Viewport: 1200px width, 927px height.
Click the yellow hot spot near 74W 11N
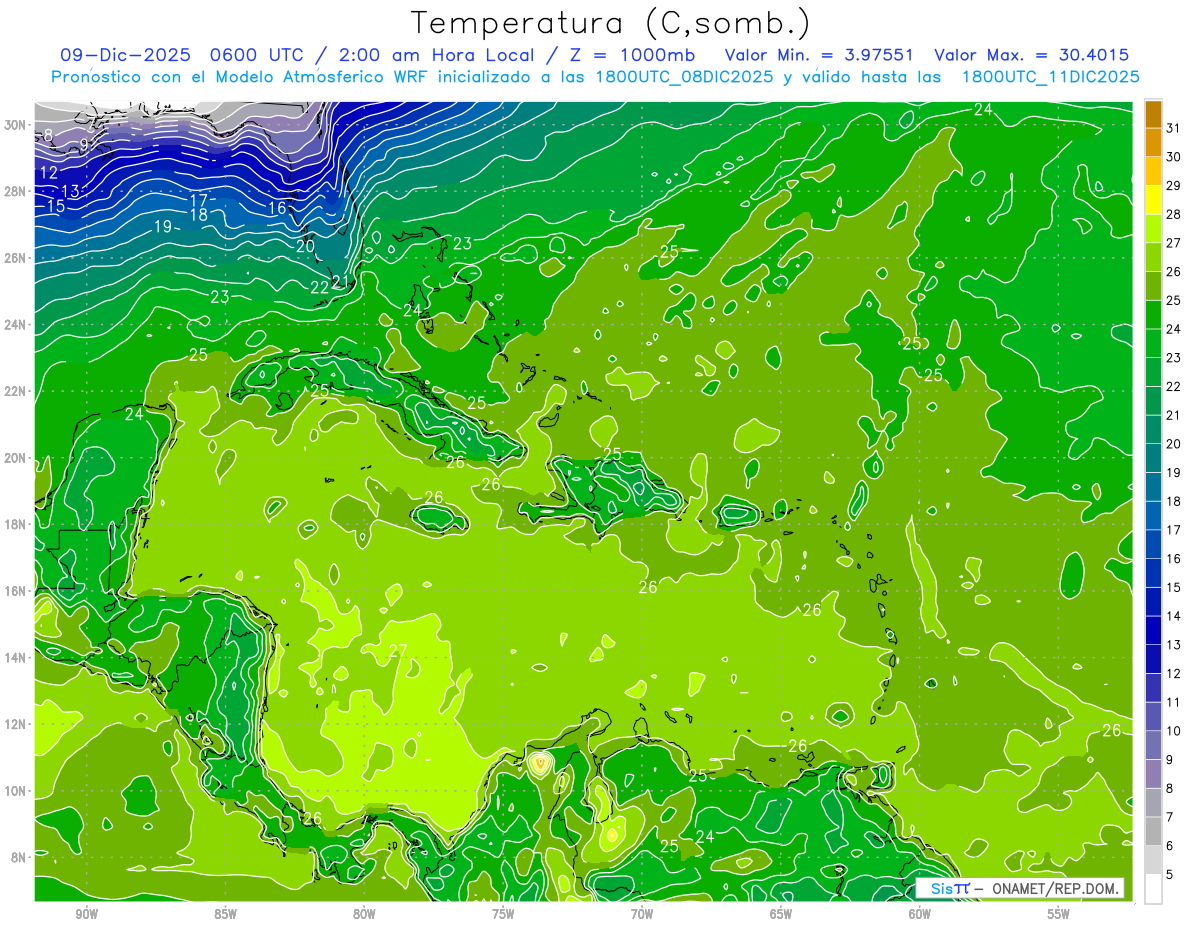tap(540, 764)
